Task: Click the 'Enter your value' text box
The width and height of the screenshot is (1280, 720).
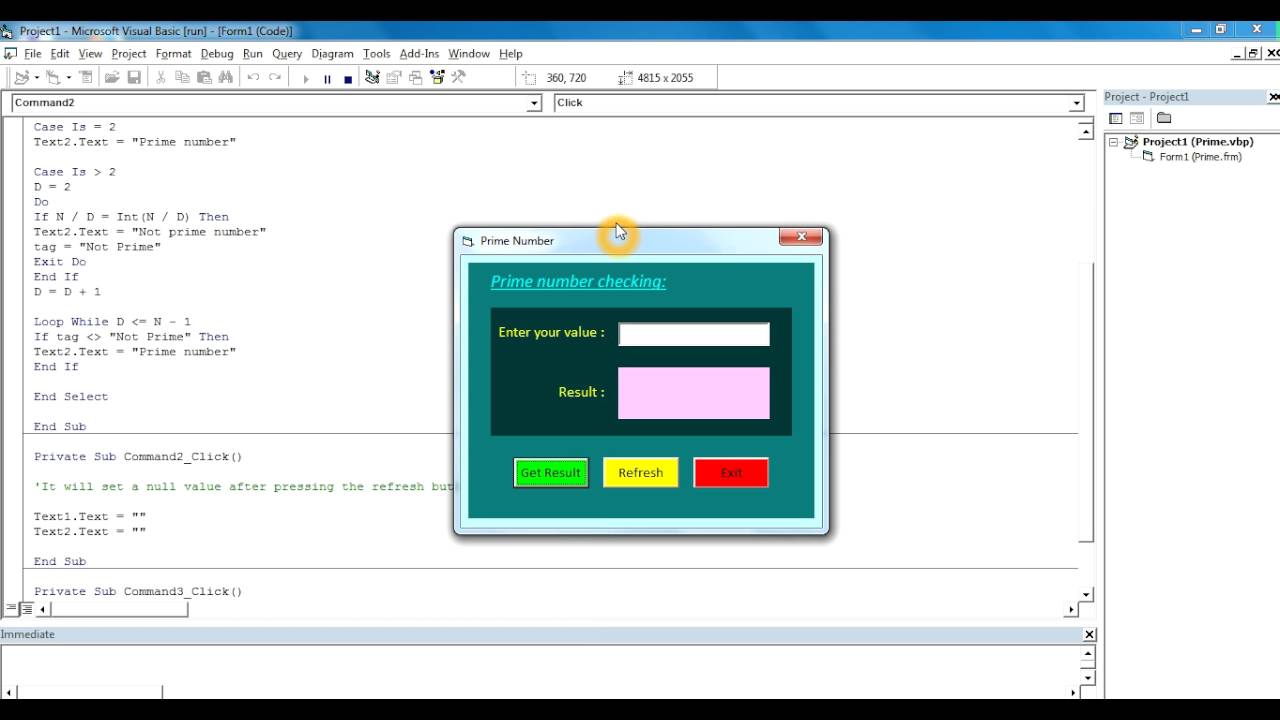Action: click(x=694, y=334)
